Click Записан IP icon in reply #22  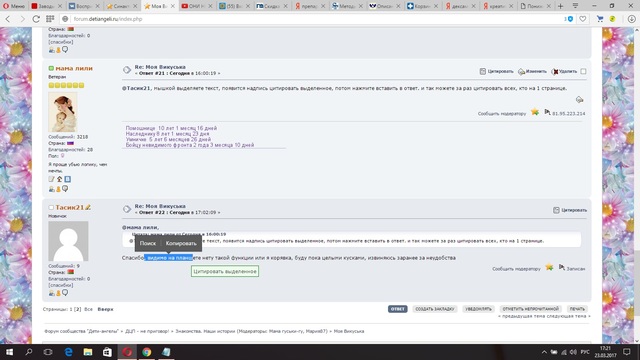562,268
